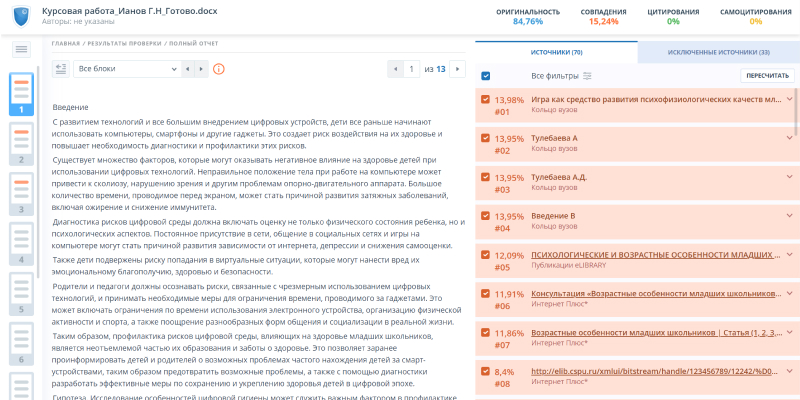This screenshot has height=400, width=800.
Task: Click the orange info circle icon
Action: (218, 69)
